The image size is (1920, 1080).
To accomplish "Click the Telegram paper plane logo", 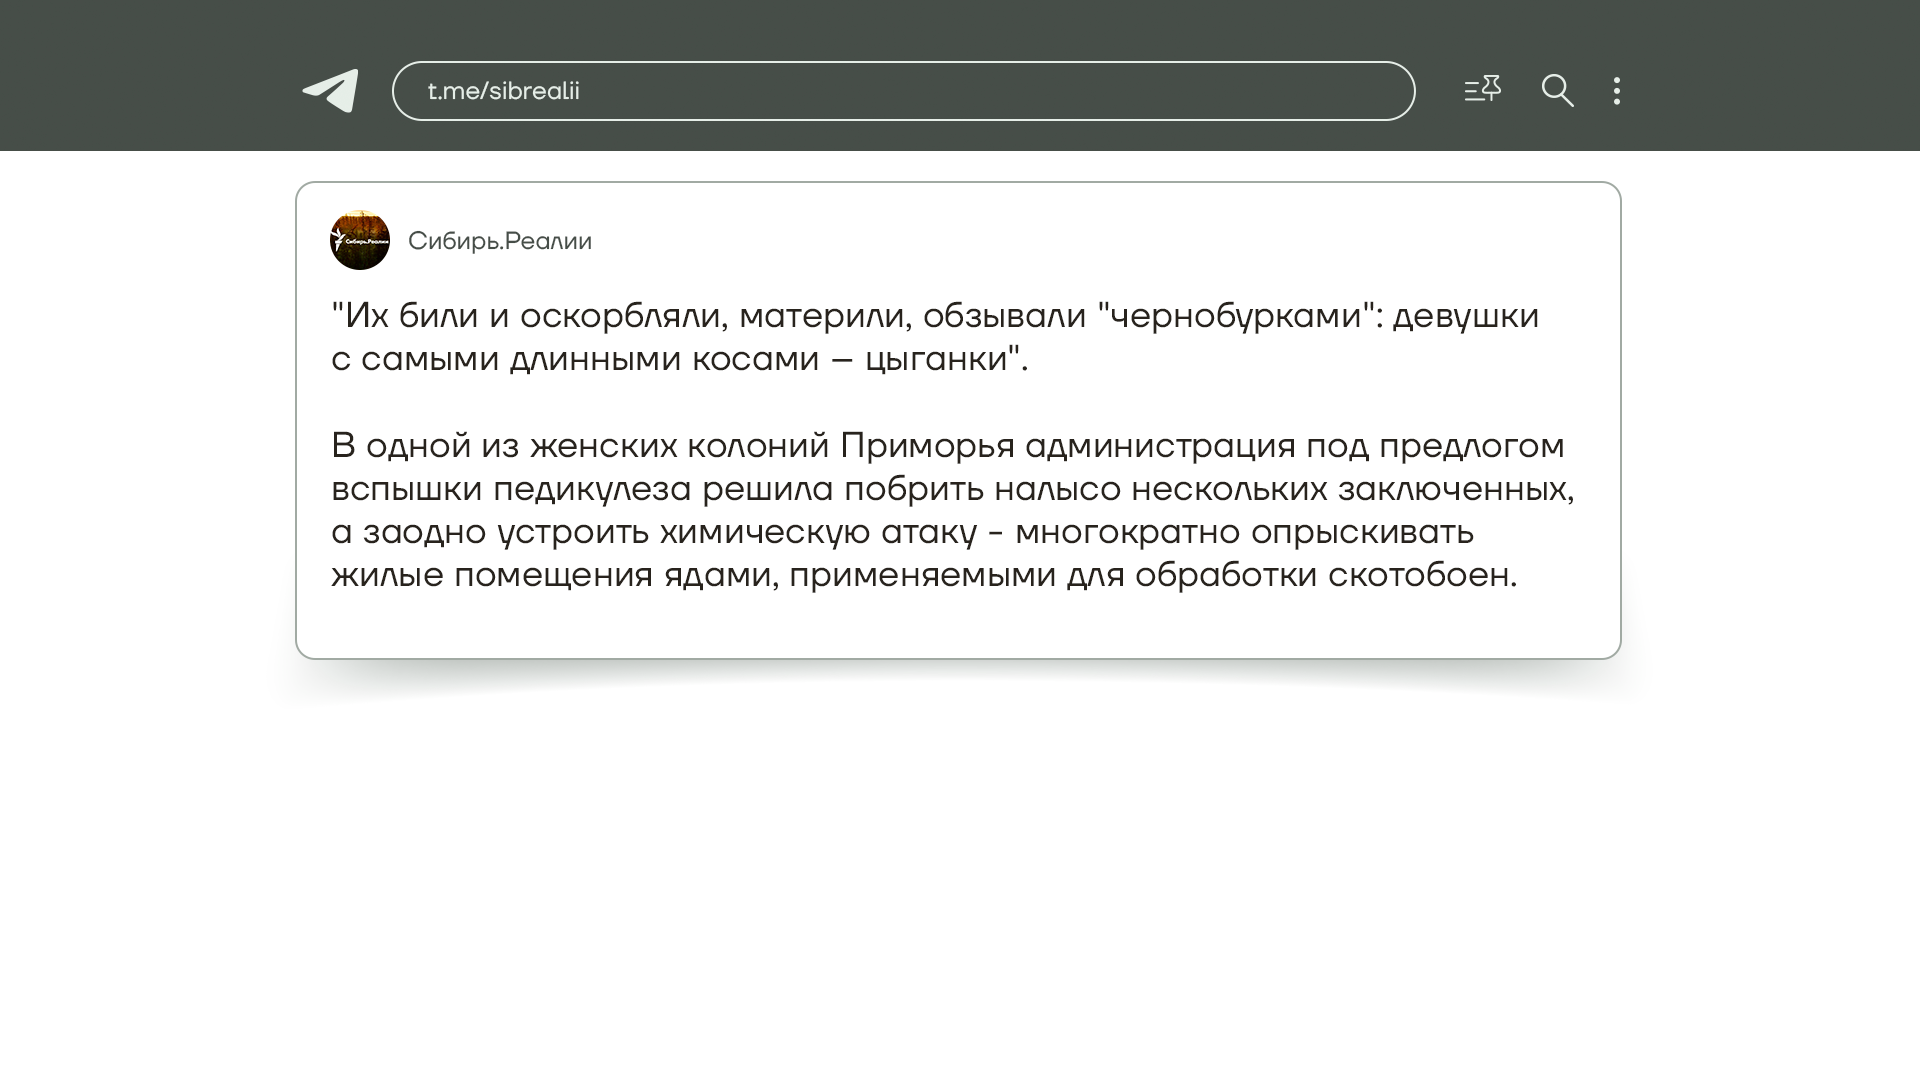I will (x=331, y=91).
